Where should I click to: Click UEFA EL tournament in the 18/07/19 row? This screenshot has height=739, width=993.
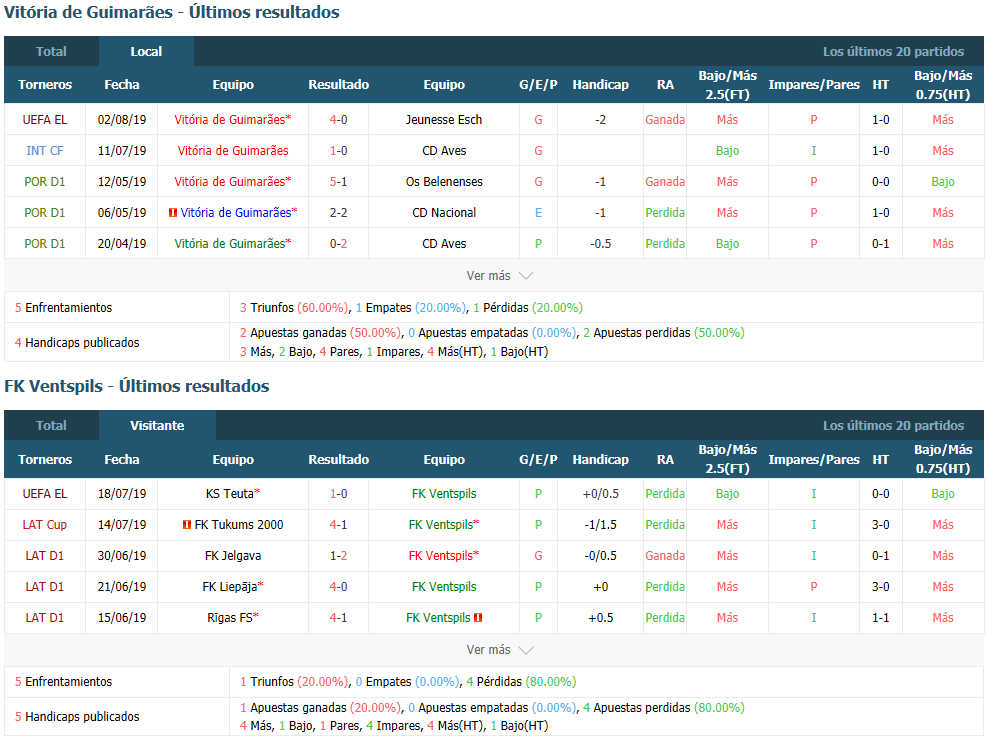[44, 494]
